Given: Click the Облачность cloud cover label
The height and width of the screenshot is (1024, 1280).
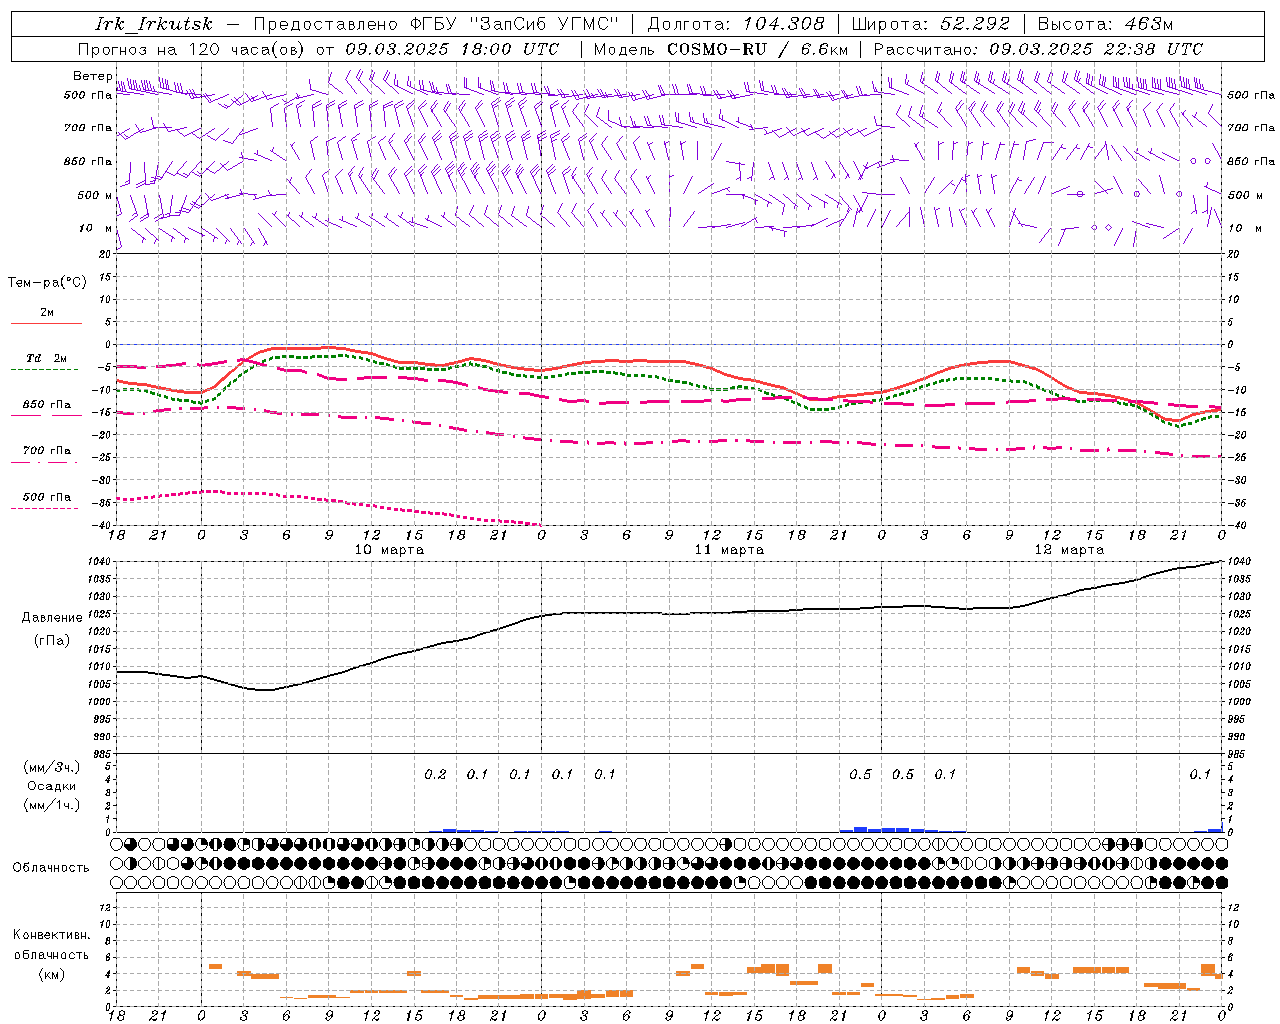Looking at the screenshot, I should [51, 867].
